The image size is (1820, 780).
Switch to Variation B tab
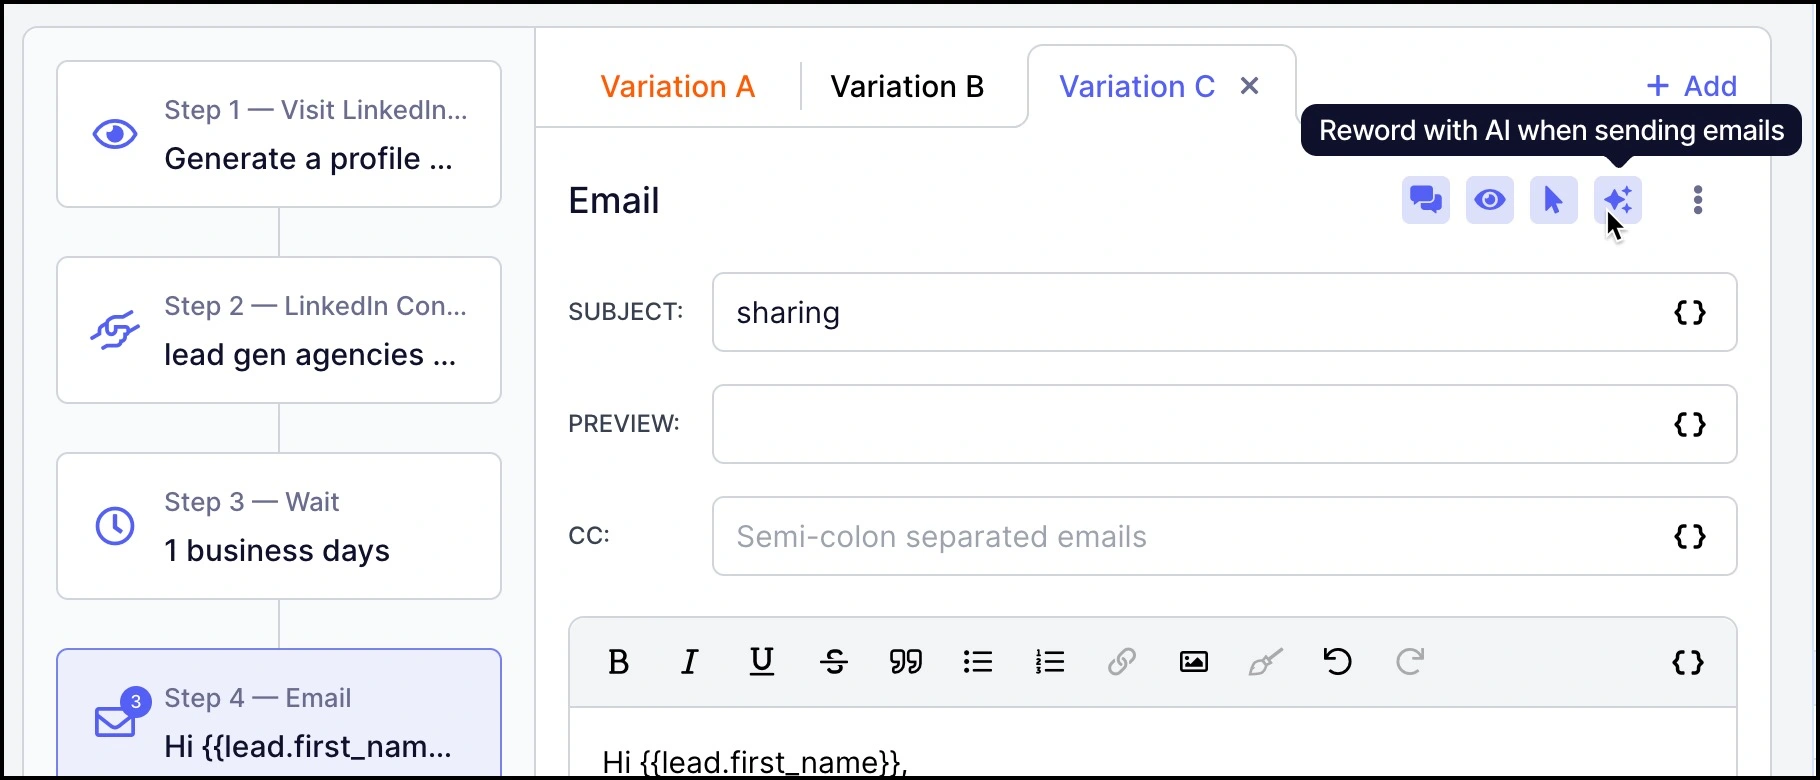click(907, 87)
